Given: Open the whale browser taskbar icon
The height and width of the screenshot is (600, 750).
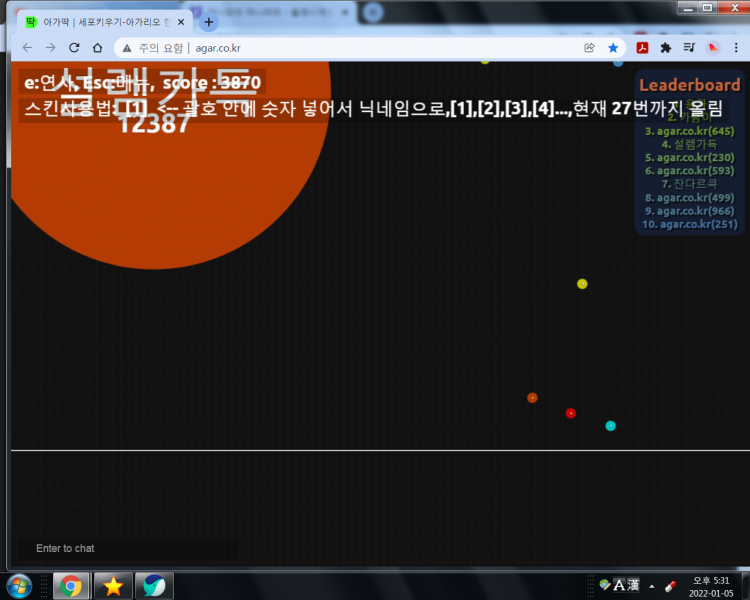Looking at the screenshot, I should [x=154, y=586].
